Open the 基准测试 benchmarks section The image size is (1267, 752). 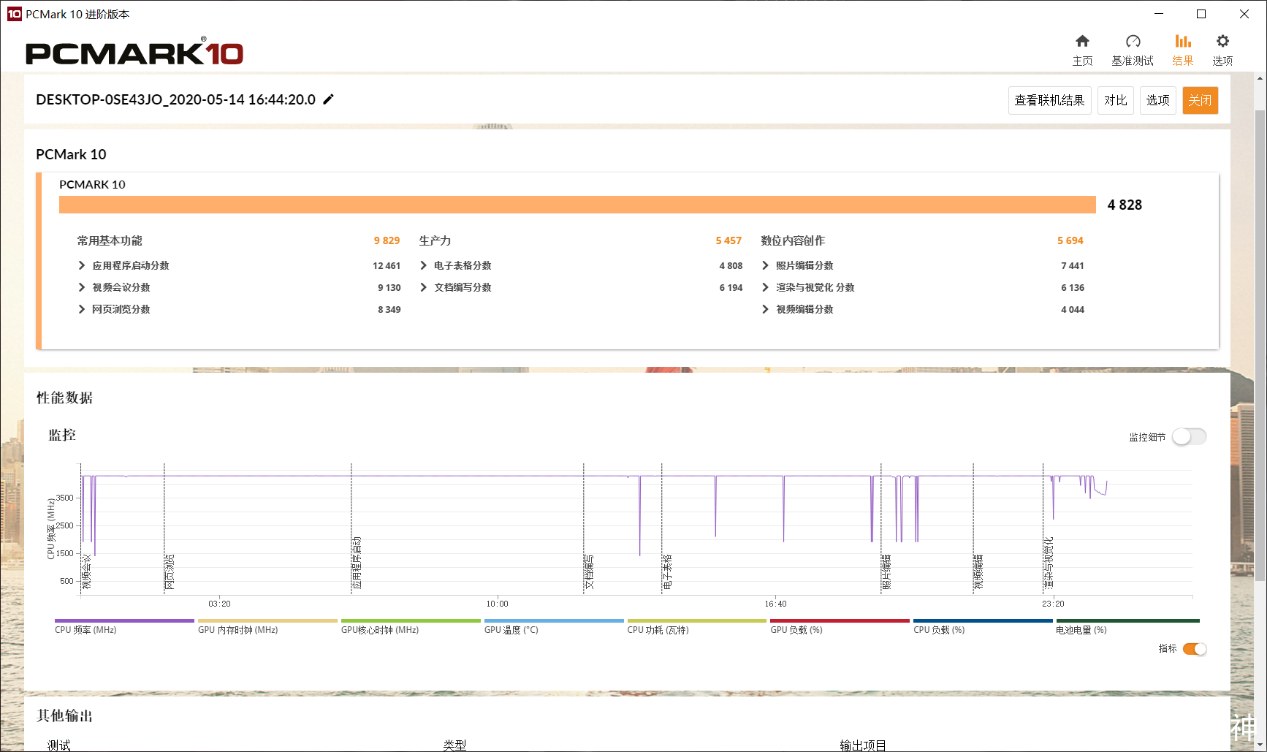(1132, 50)
